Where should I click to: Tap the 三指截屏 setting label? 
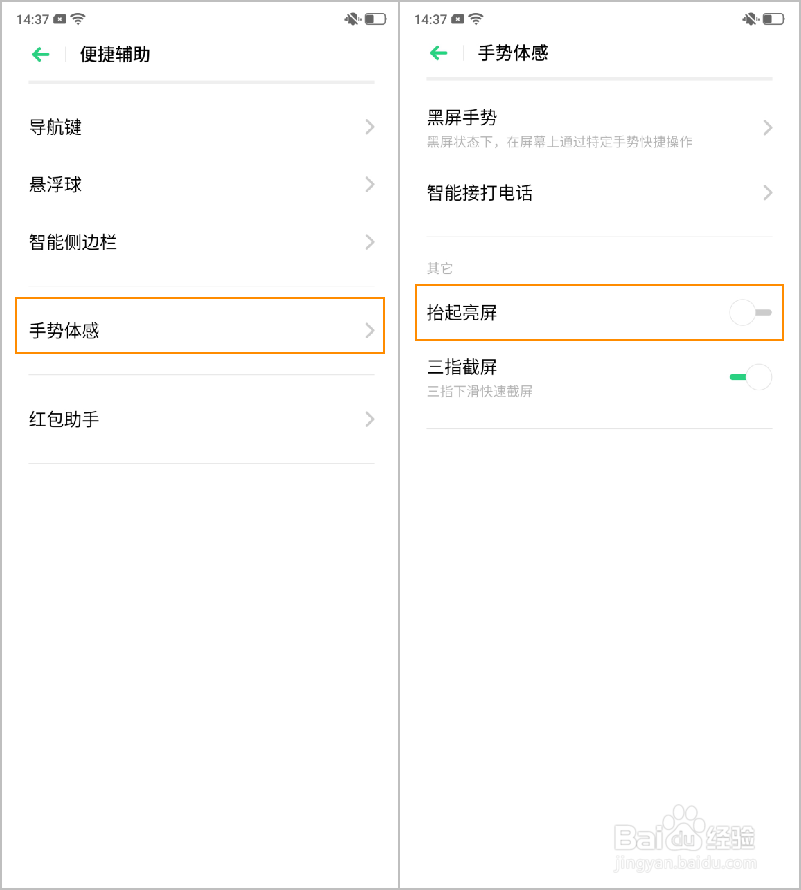click(462, 368)
